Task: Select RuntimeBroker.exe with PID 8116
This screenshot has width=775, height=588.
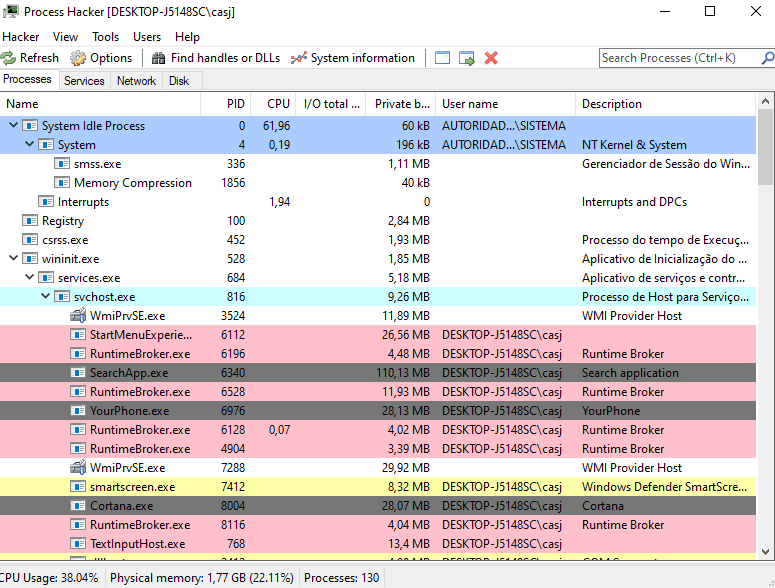Action: click(378, 525)
